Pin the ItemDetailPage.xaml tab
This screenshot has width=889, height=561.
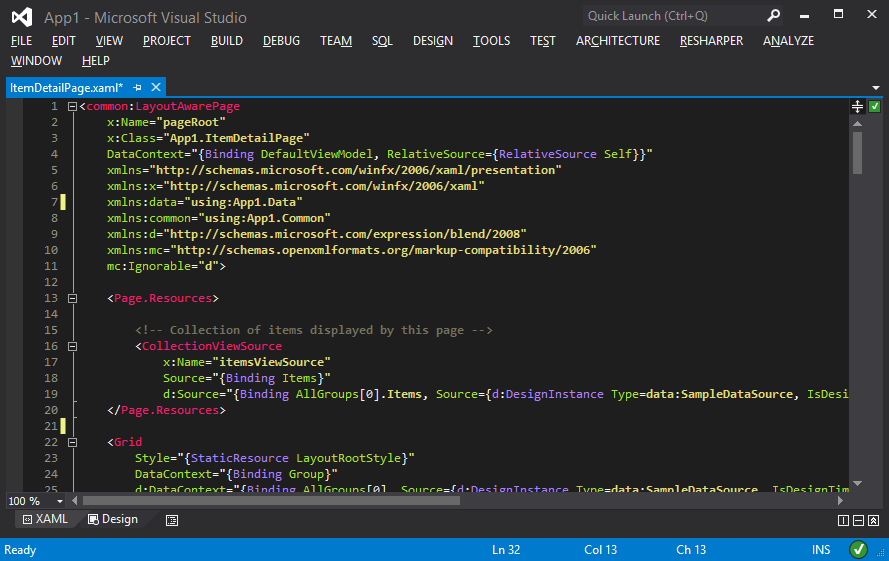tap(137, 88)
